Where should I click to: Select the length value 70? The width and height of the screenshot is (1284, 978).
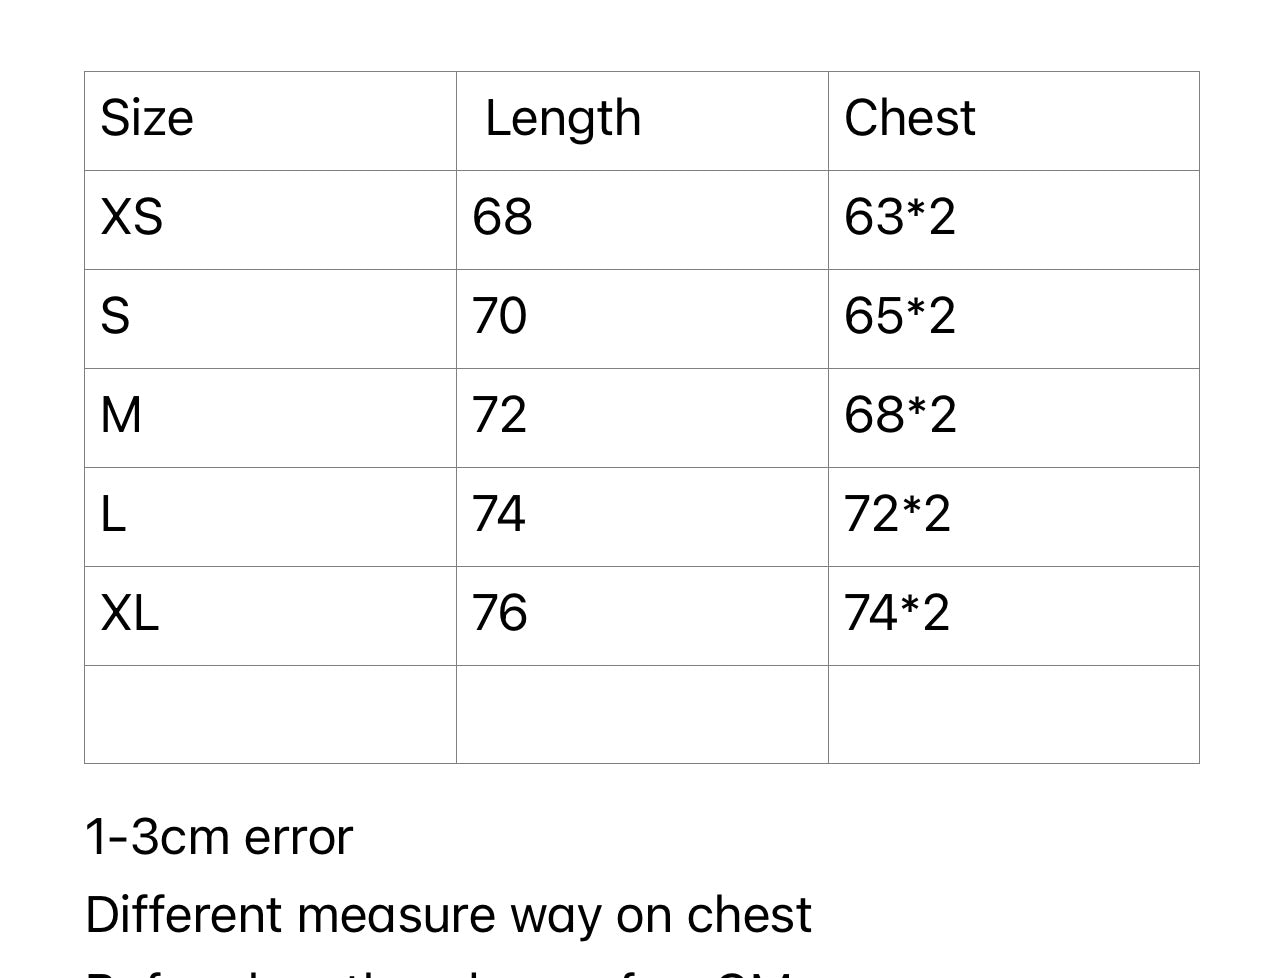499,316
